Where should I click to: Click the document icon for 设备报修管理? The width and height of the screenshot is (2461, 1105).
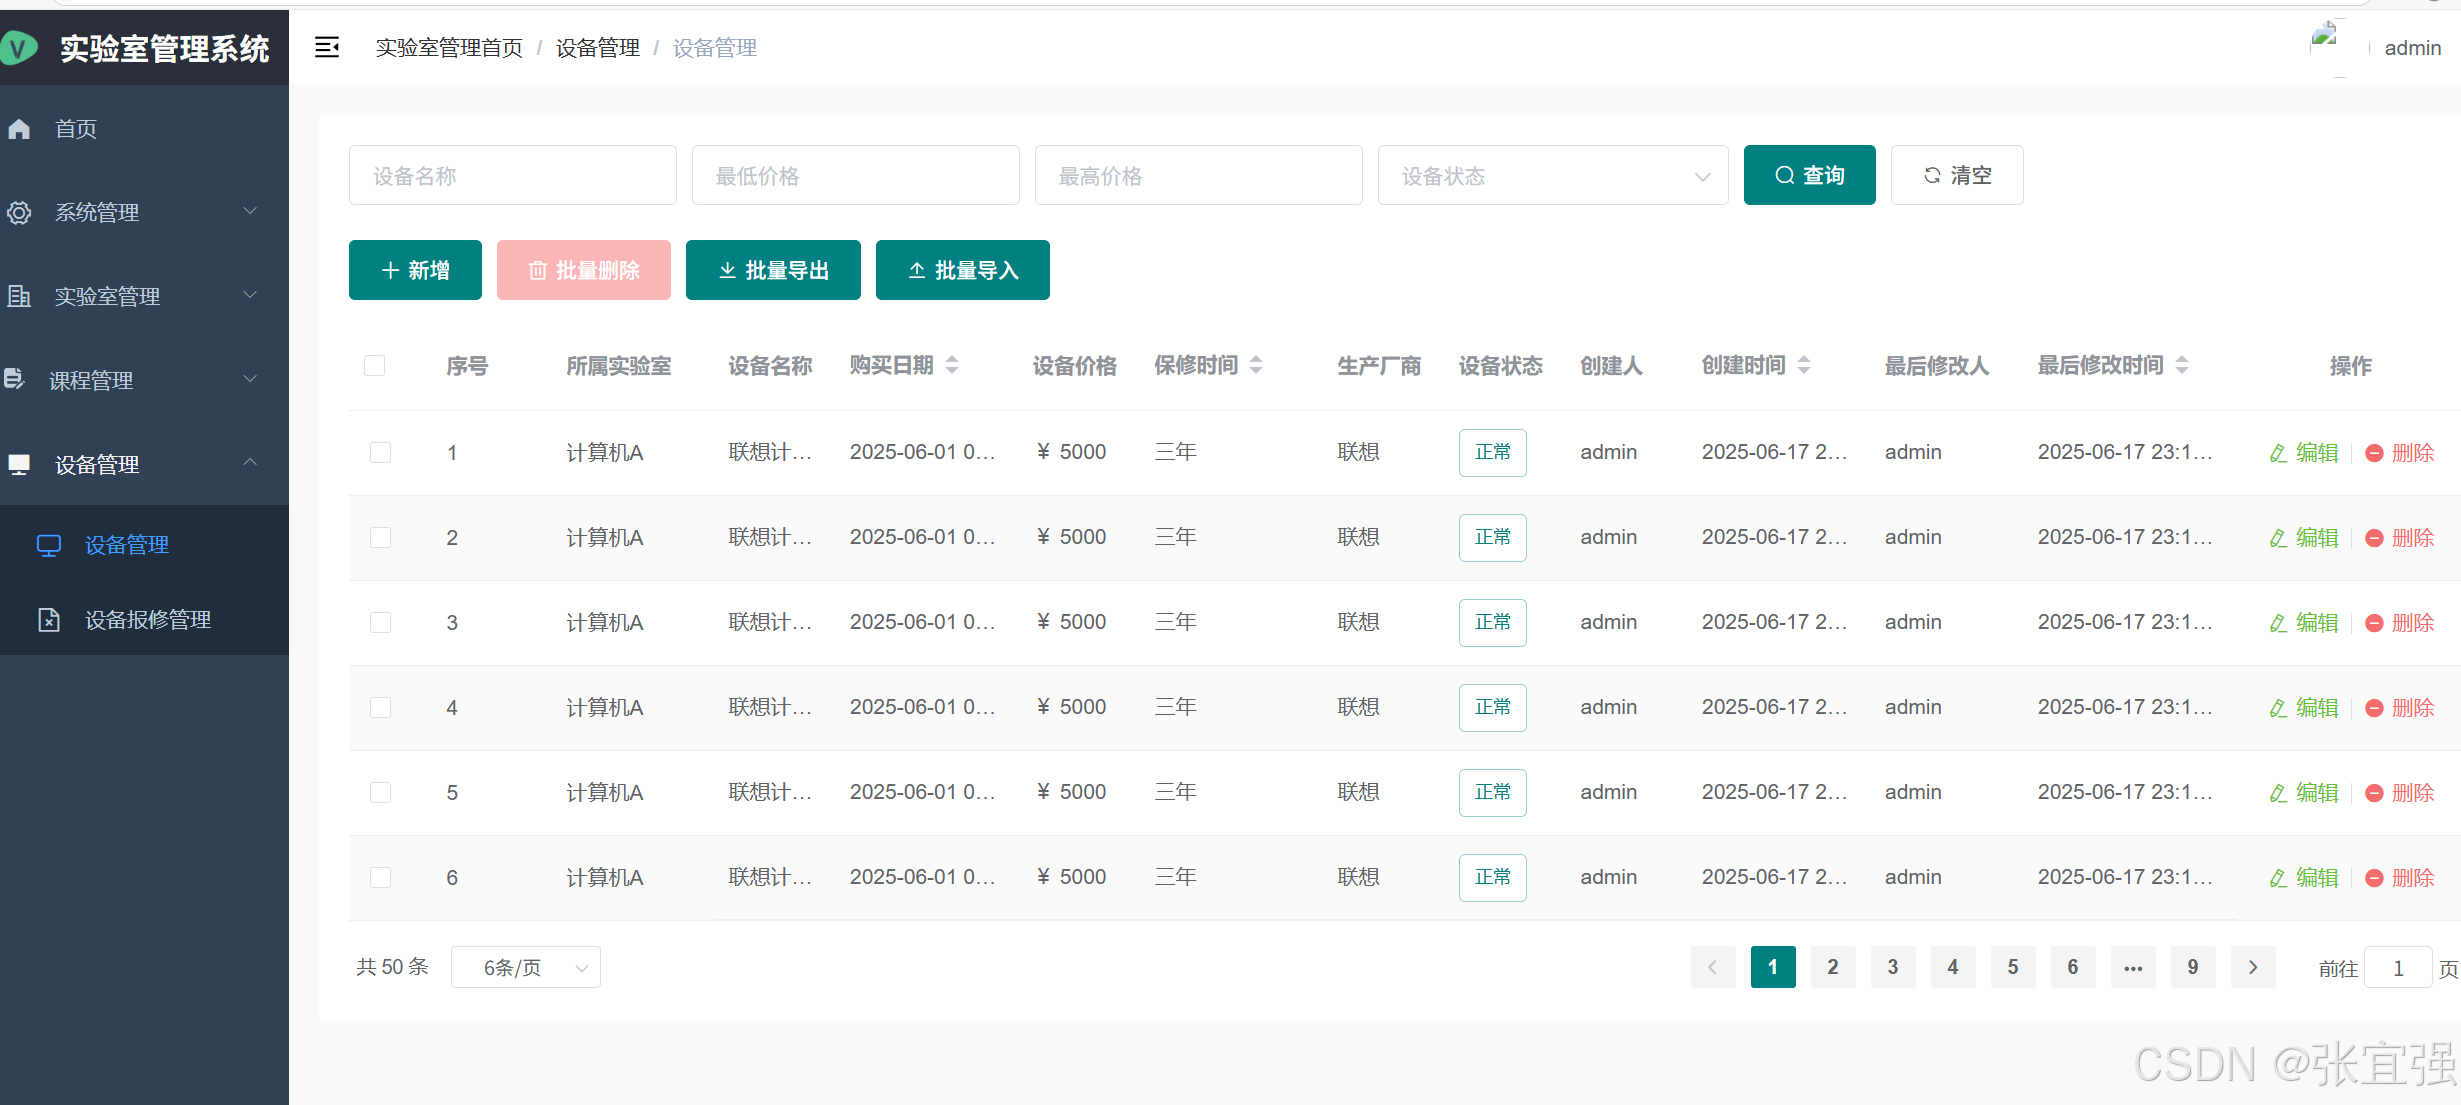coord(49,620)
